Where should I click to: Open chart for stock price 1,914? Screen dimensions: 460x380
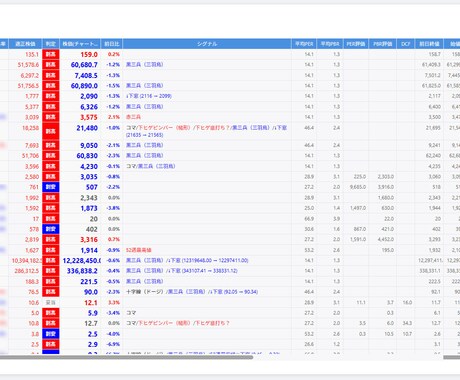(89, 250)
